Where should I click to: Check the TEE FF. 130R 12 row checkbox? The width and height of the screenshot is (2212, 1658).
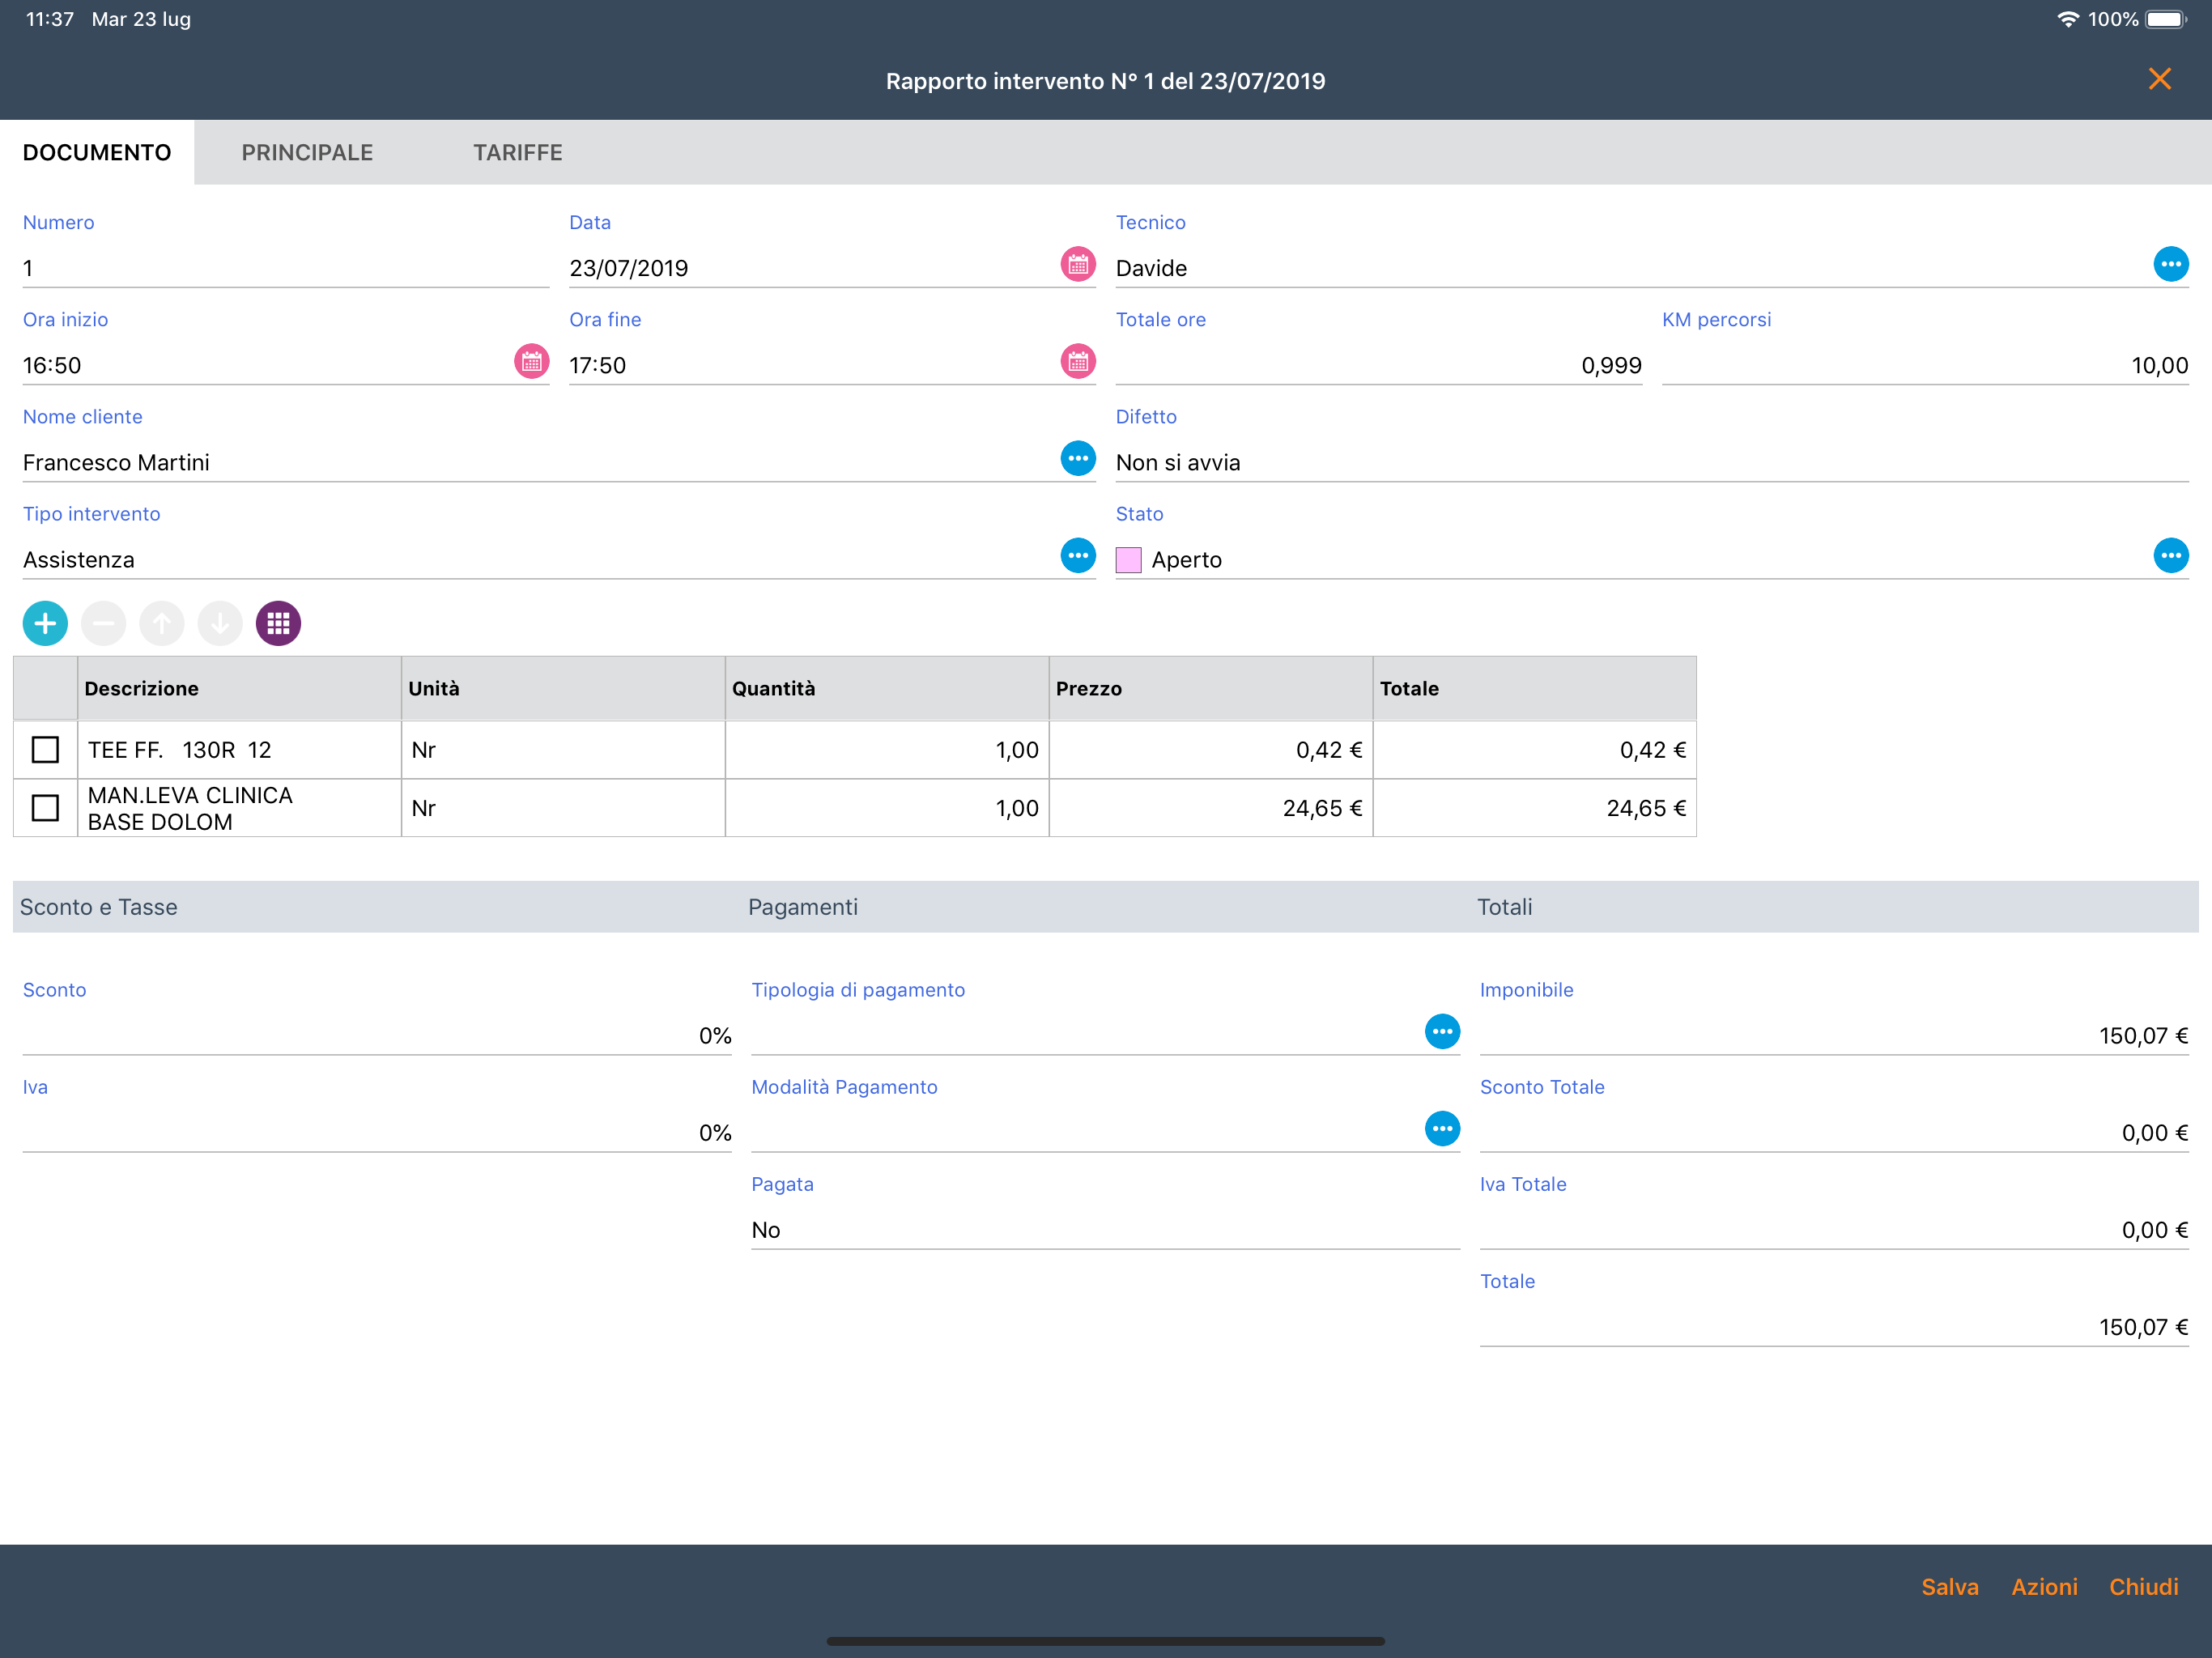pos(45,750)
